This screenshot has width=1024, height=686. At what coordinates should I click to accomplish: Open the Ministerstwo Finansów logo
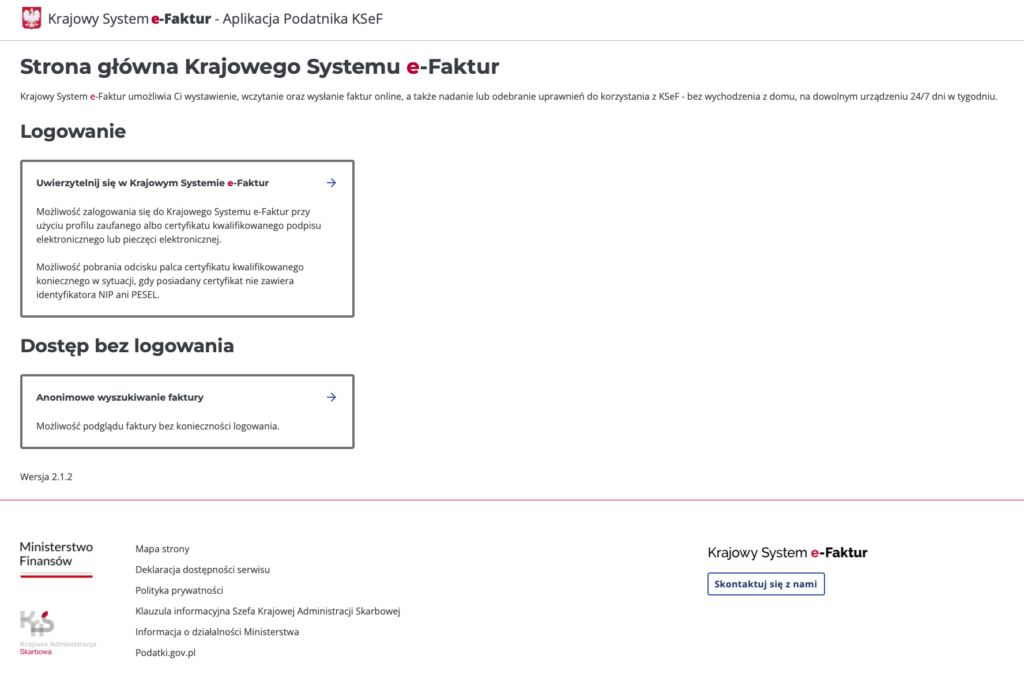point(56,558)
